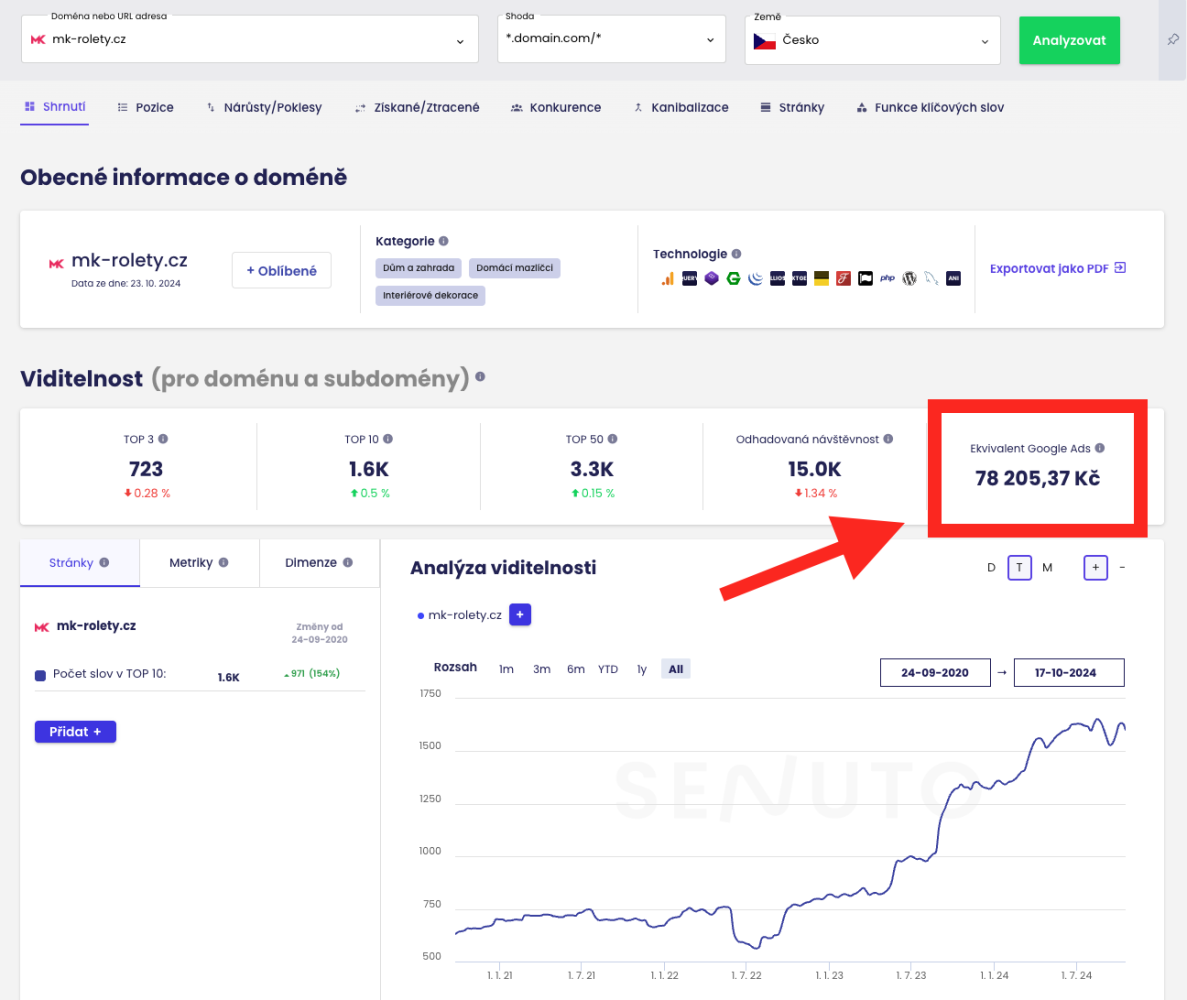Click the Stránky panel tab info icon
1187x1000 pixels.
[104, 562]
